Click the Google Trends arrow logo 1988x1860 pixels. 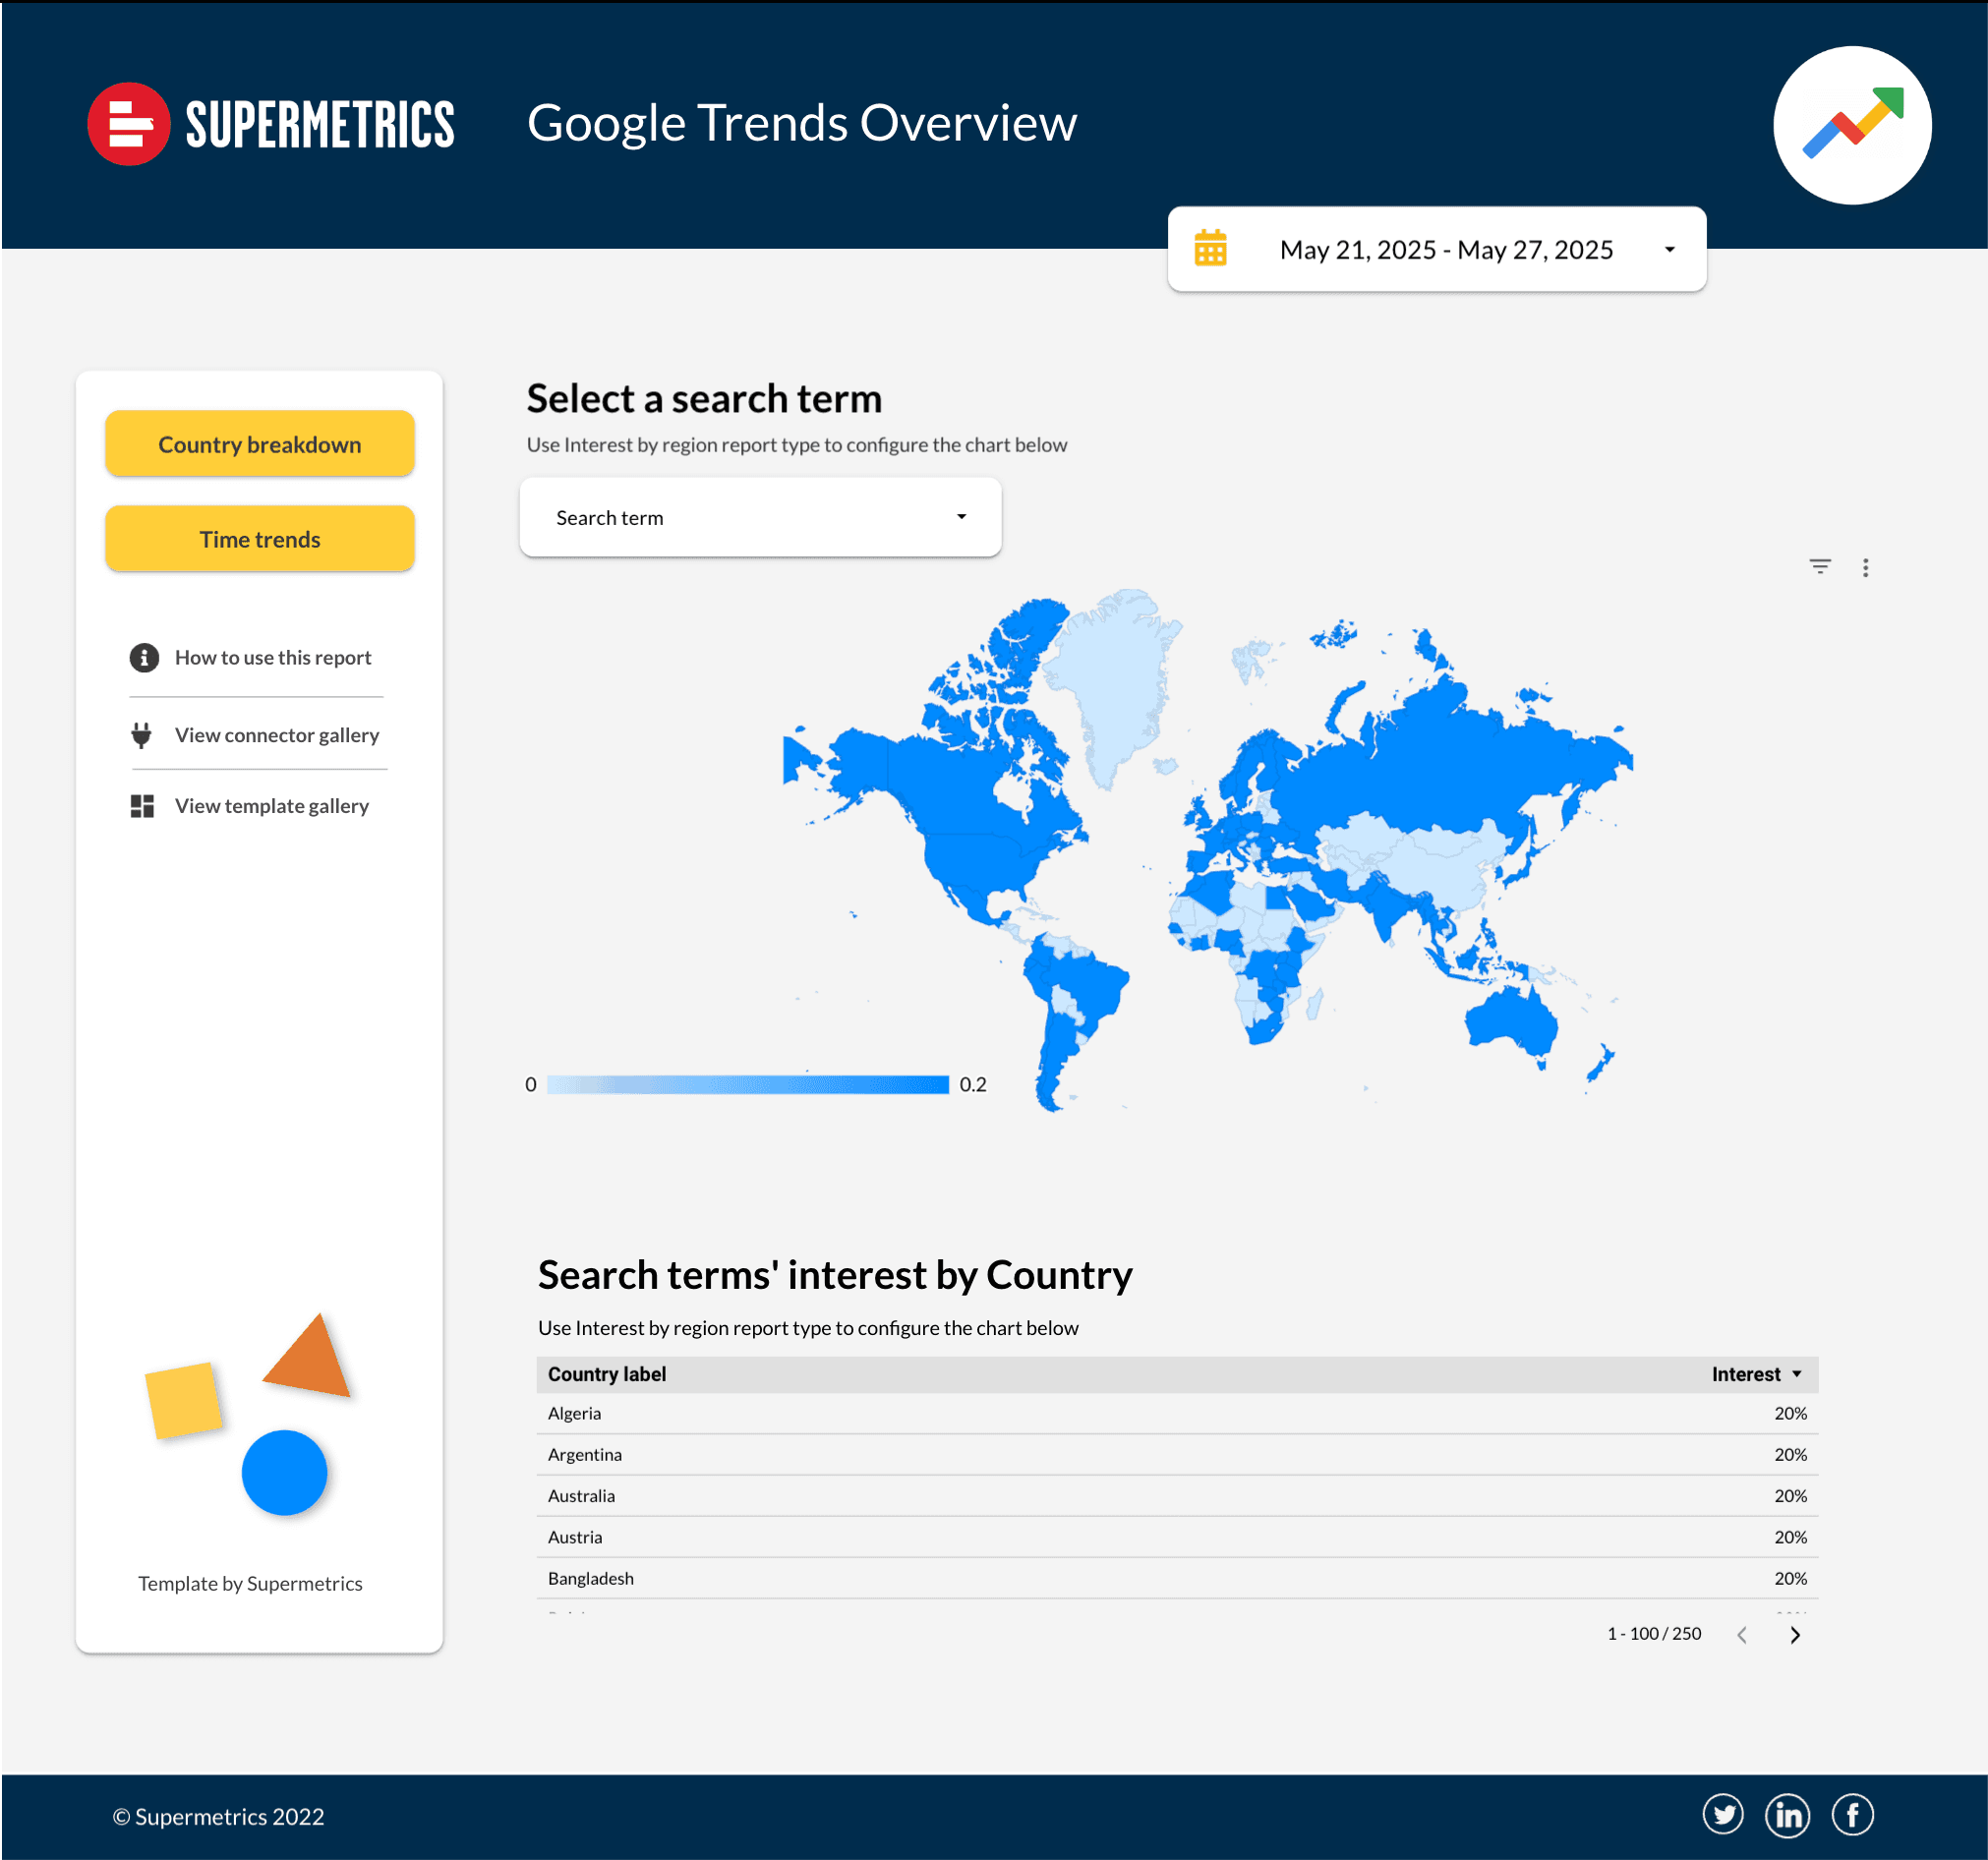point(1852,125)
